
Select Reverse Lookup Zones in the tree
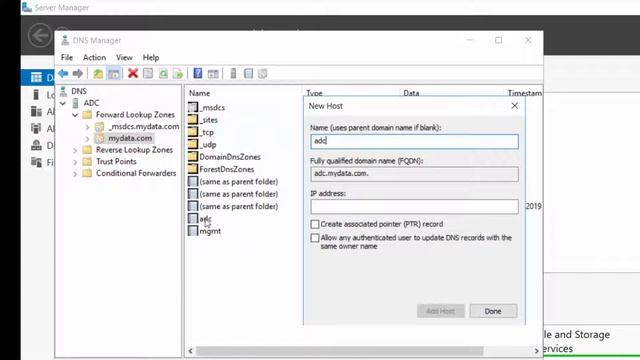point(134,150)
